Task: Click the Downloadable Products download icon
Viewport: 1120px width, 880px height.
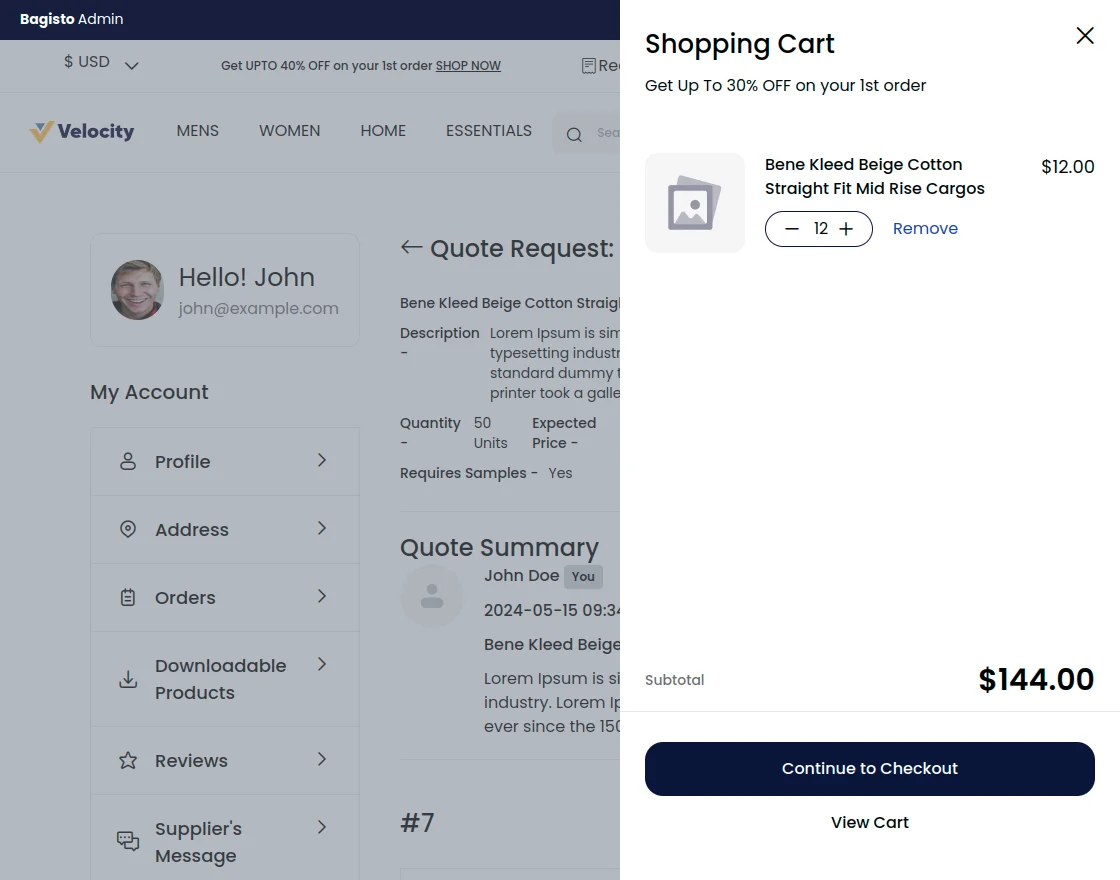Action: pyautogui.click(x=128, y=680)
